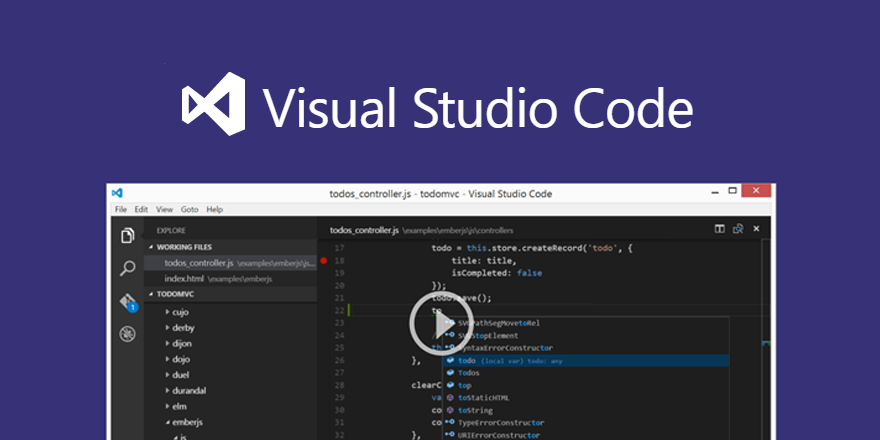Toggle the breakpoint on line 18

click(324, 260)
